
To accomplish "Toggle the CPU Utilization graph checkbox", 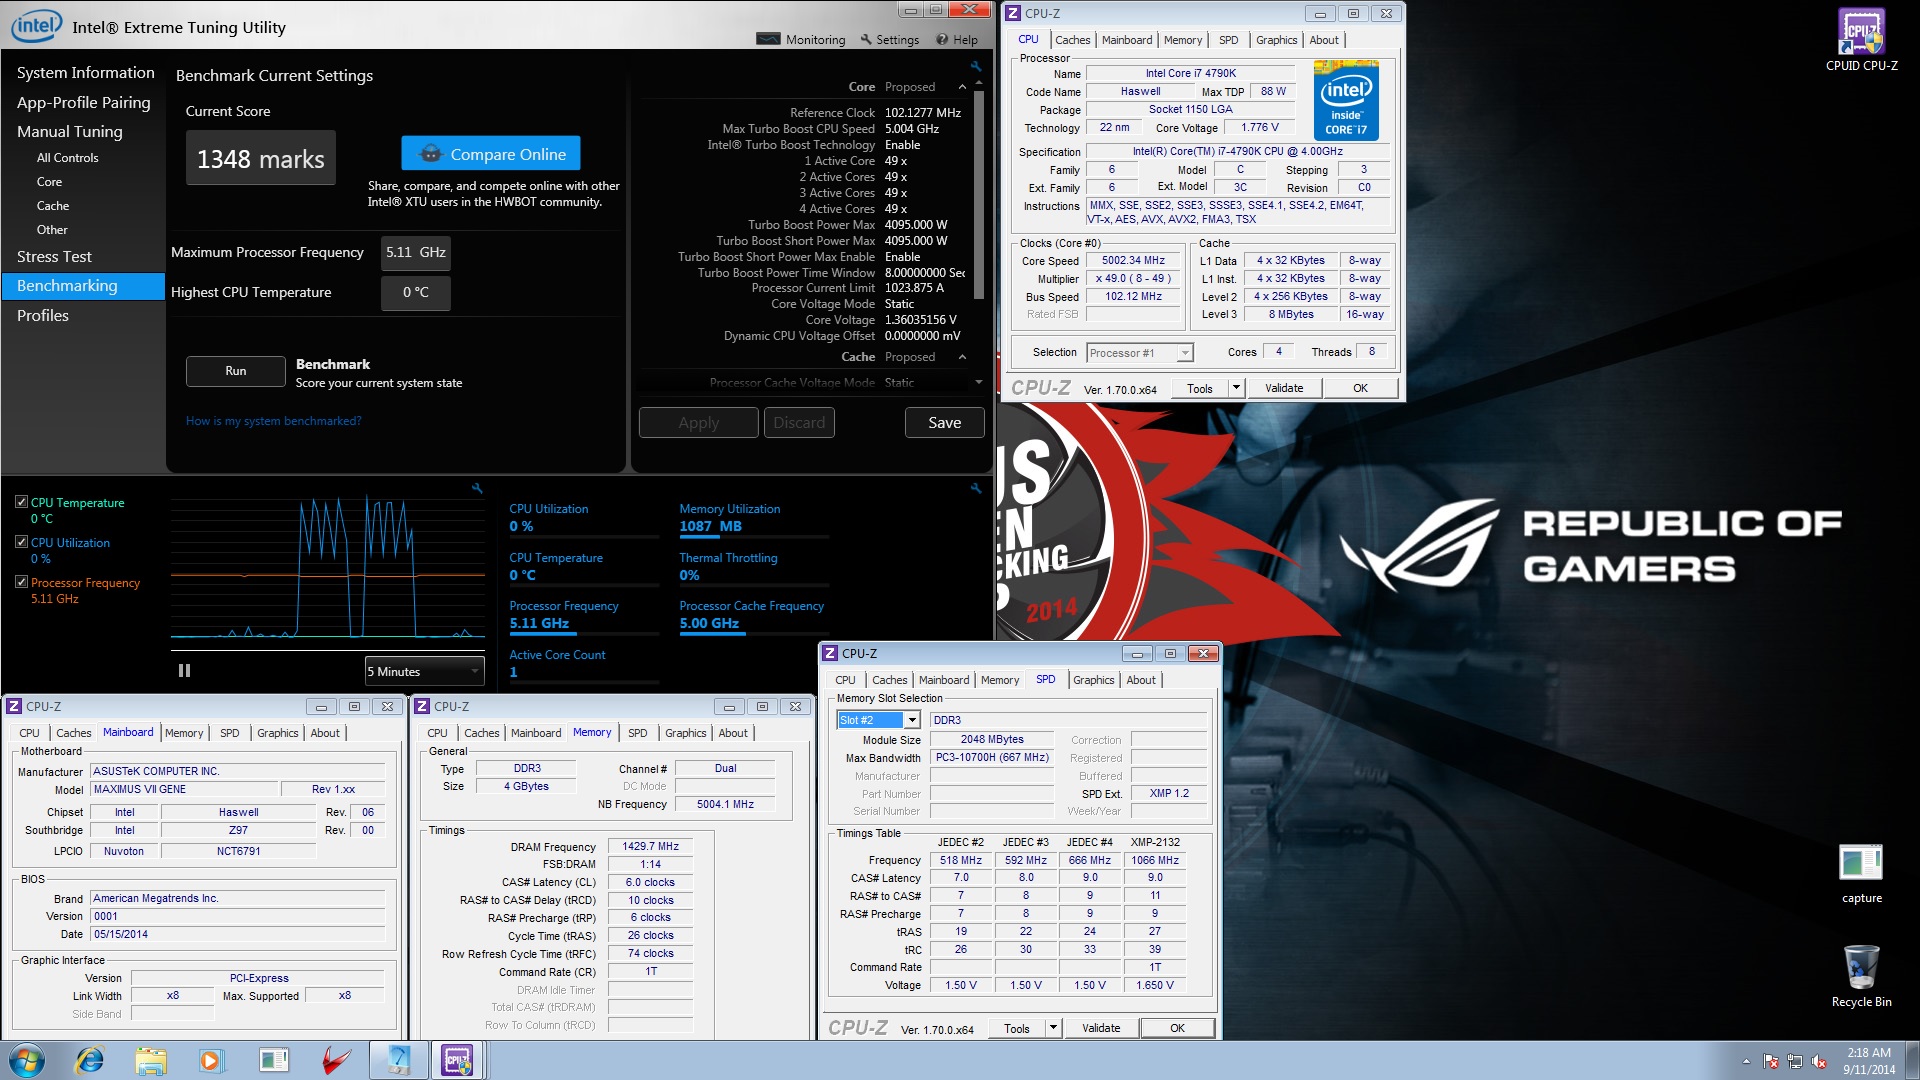I will click(x=21, y=542).
